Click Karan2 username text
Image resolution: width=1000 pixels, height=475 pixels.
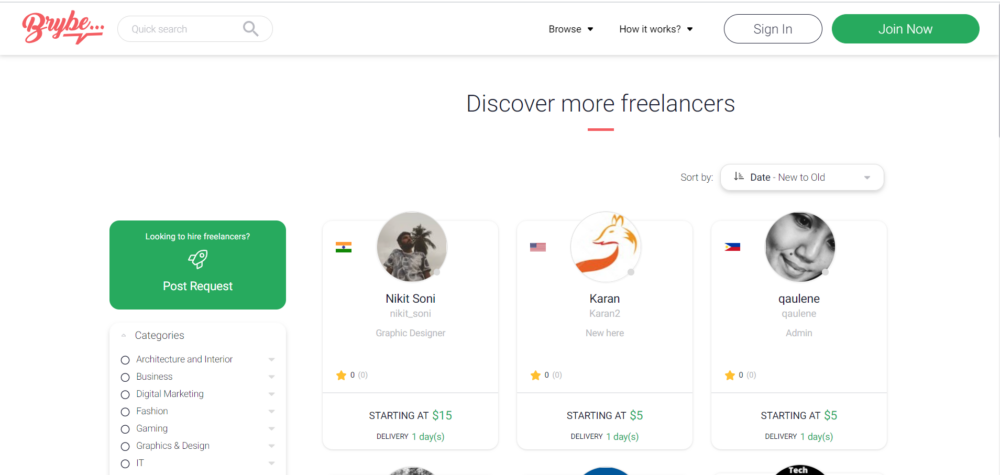click(605, 314)
